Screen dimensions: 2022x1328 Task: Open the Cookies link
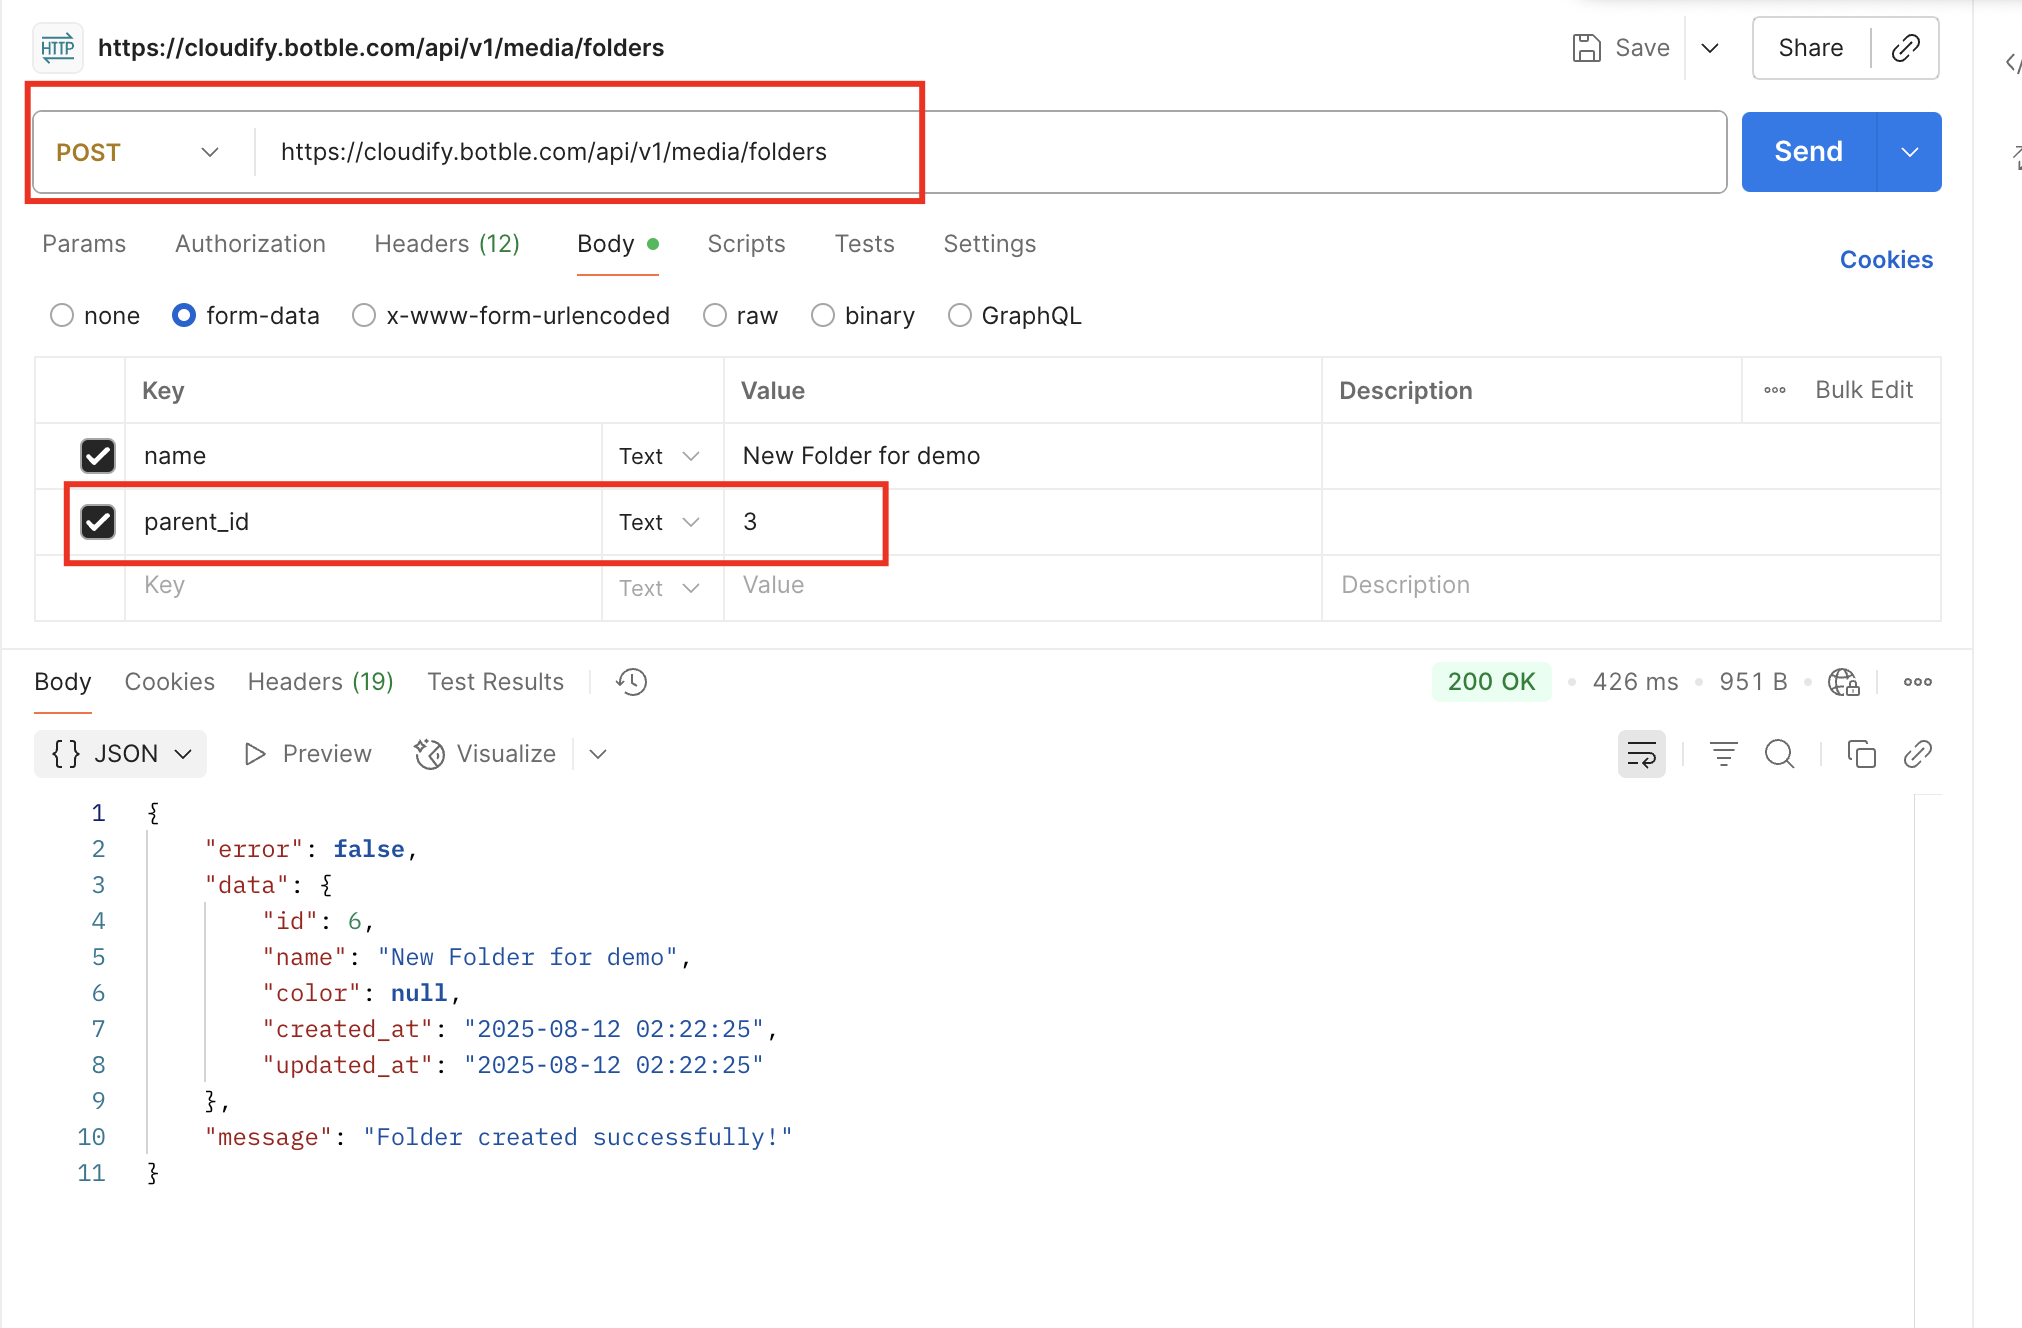1886,260
